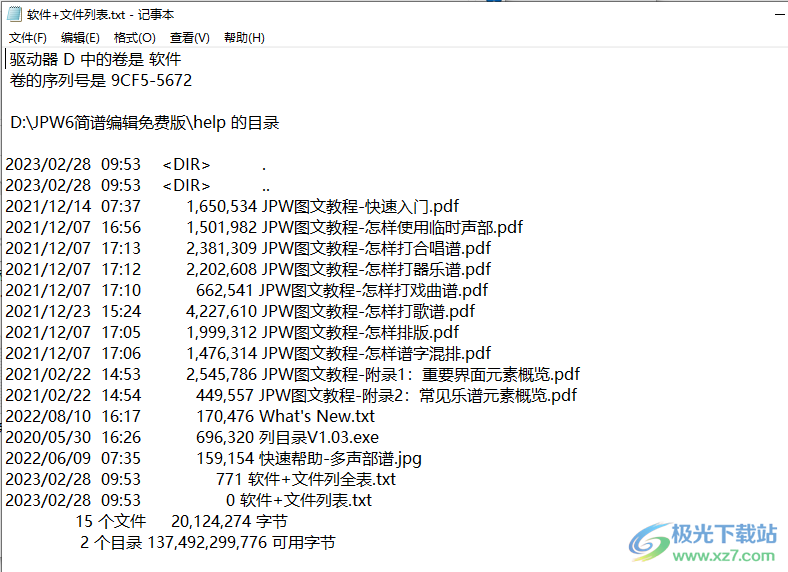Open the 文件(F) menu
The width and height of the screenshot is (788, 572).
pos(28,38)
